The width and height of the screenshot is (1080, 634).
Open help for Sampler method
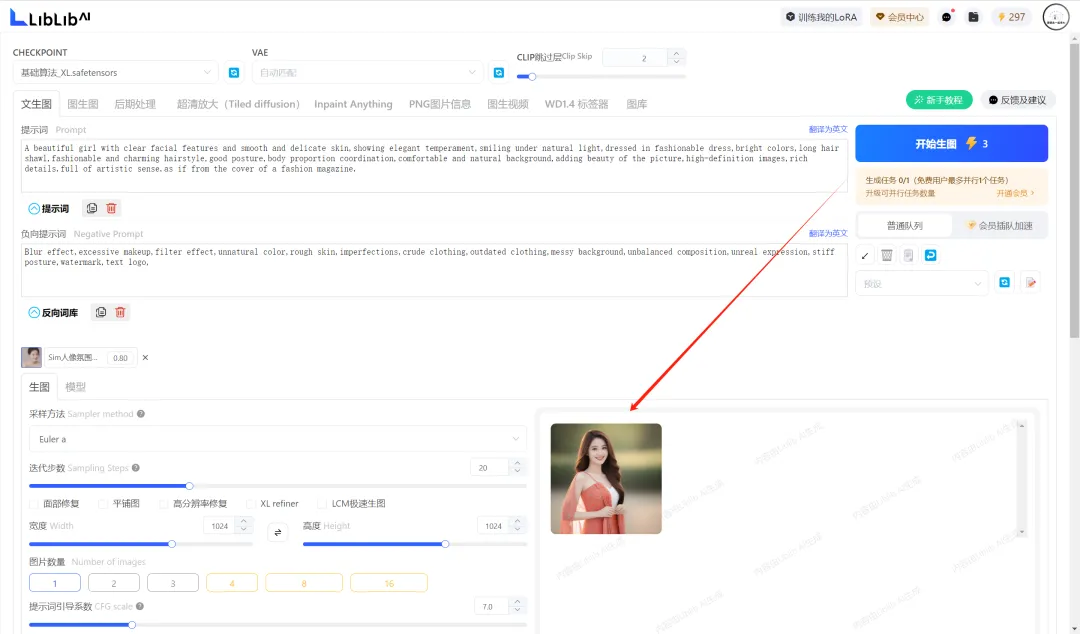point(141,414)
